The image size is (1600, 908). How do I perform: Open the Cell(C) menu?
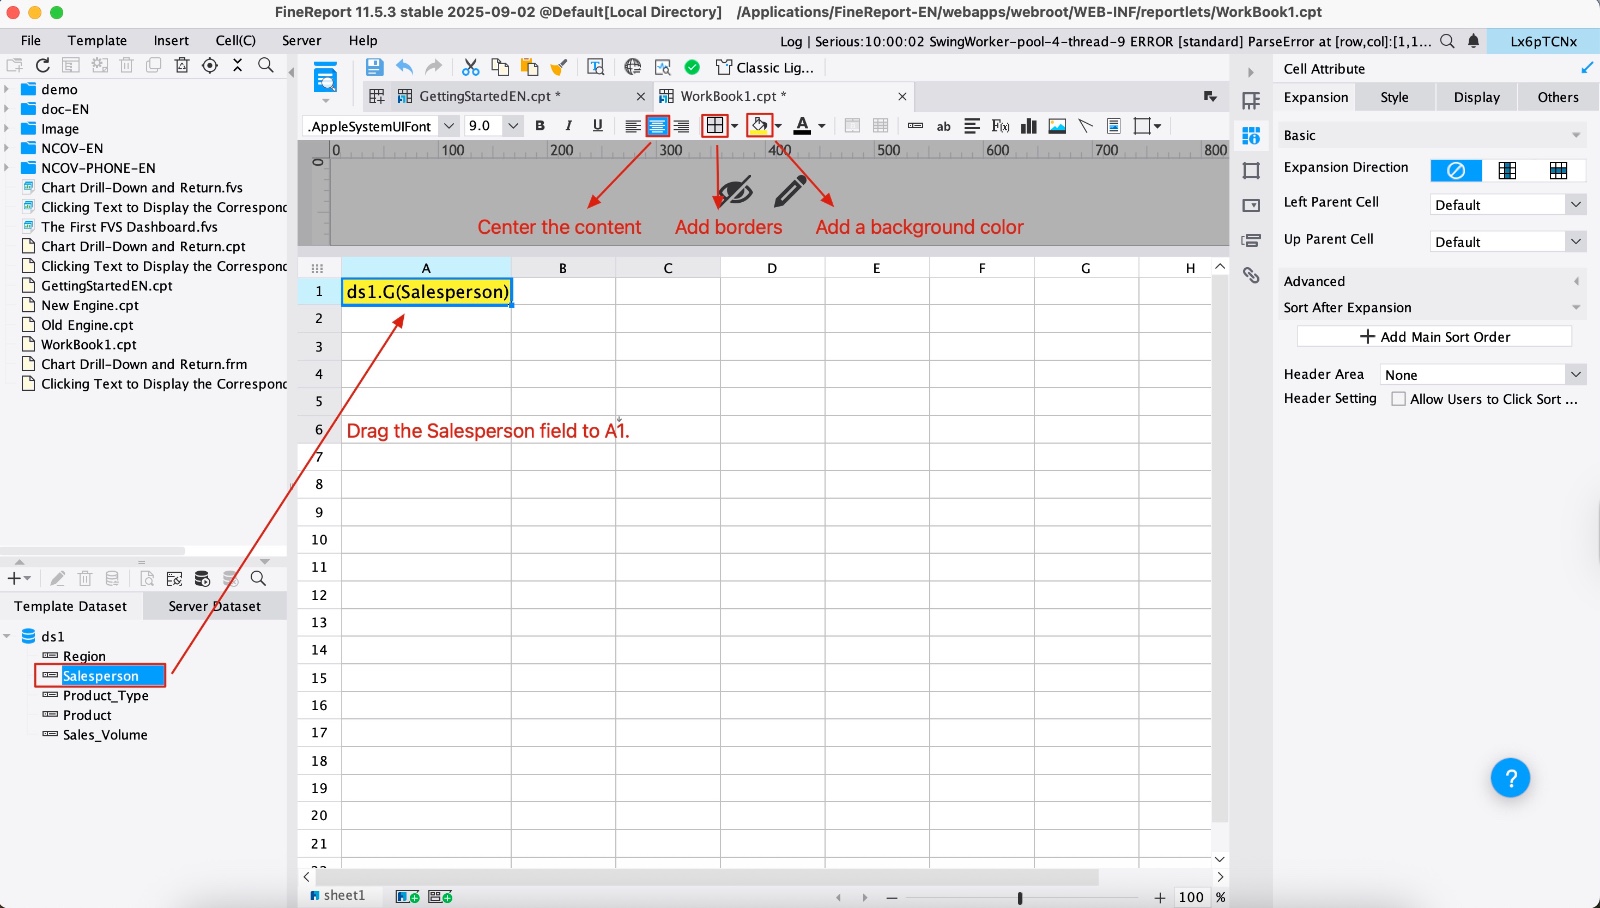click(235, 41)
